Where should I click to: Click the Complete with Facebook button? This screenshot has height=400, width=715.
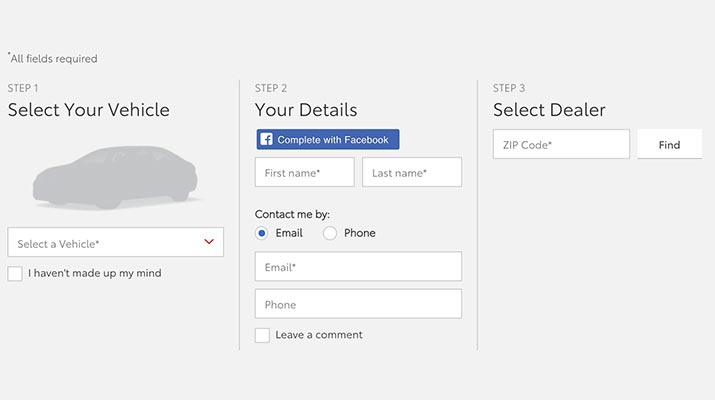click(328, 140)
